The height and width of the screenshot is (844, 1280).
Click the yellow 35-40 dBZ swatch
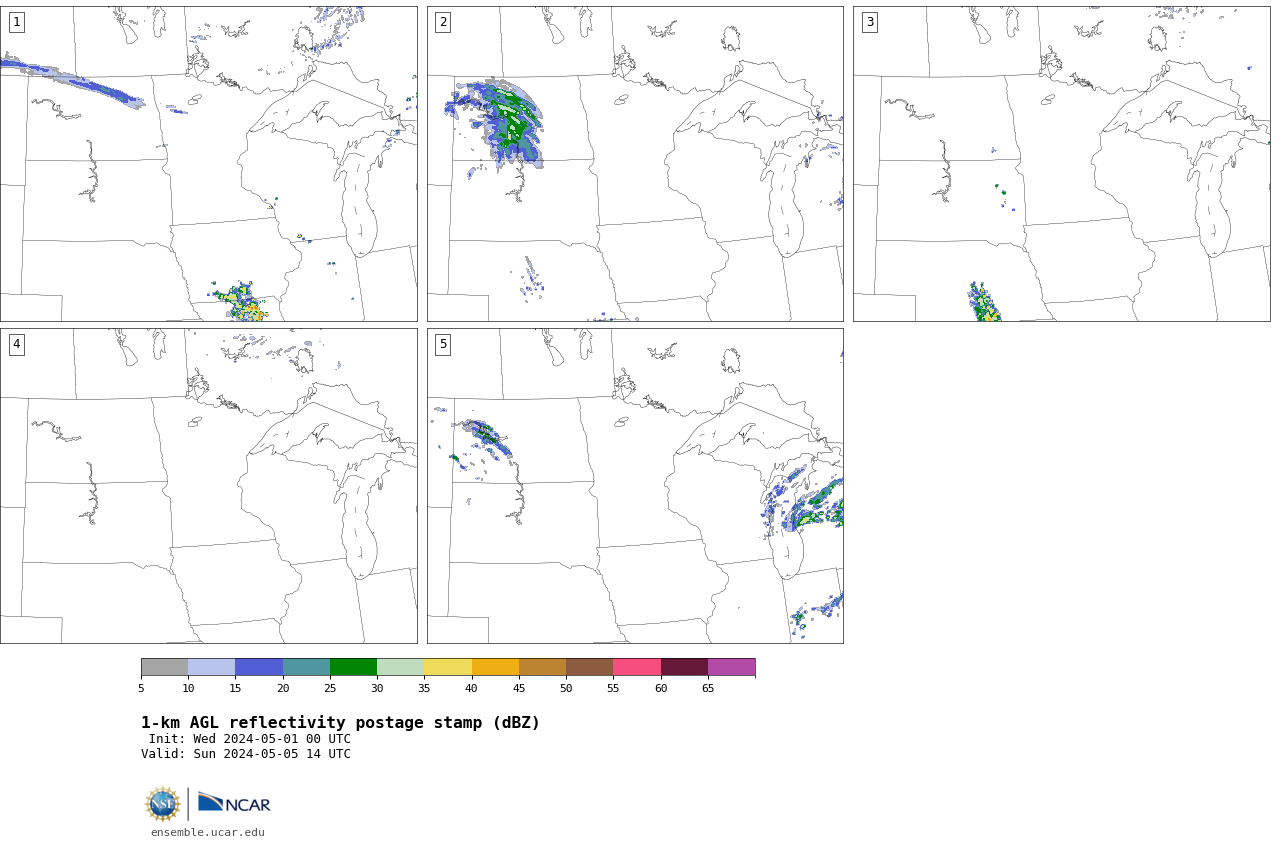pos(448,667)
